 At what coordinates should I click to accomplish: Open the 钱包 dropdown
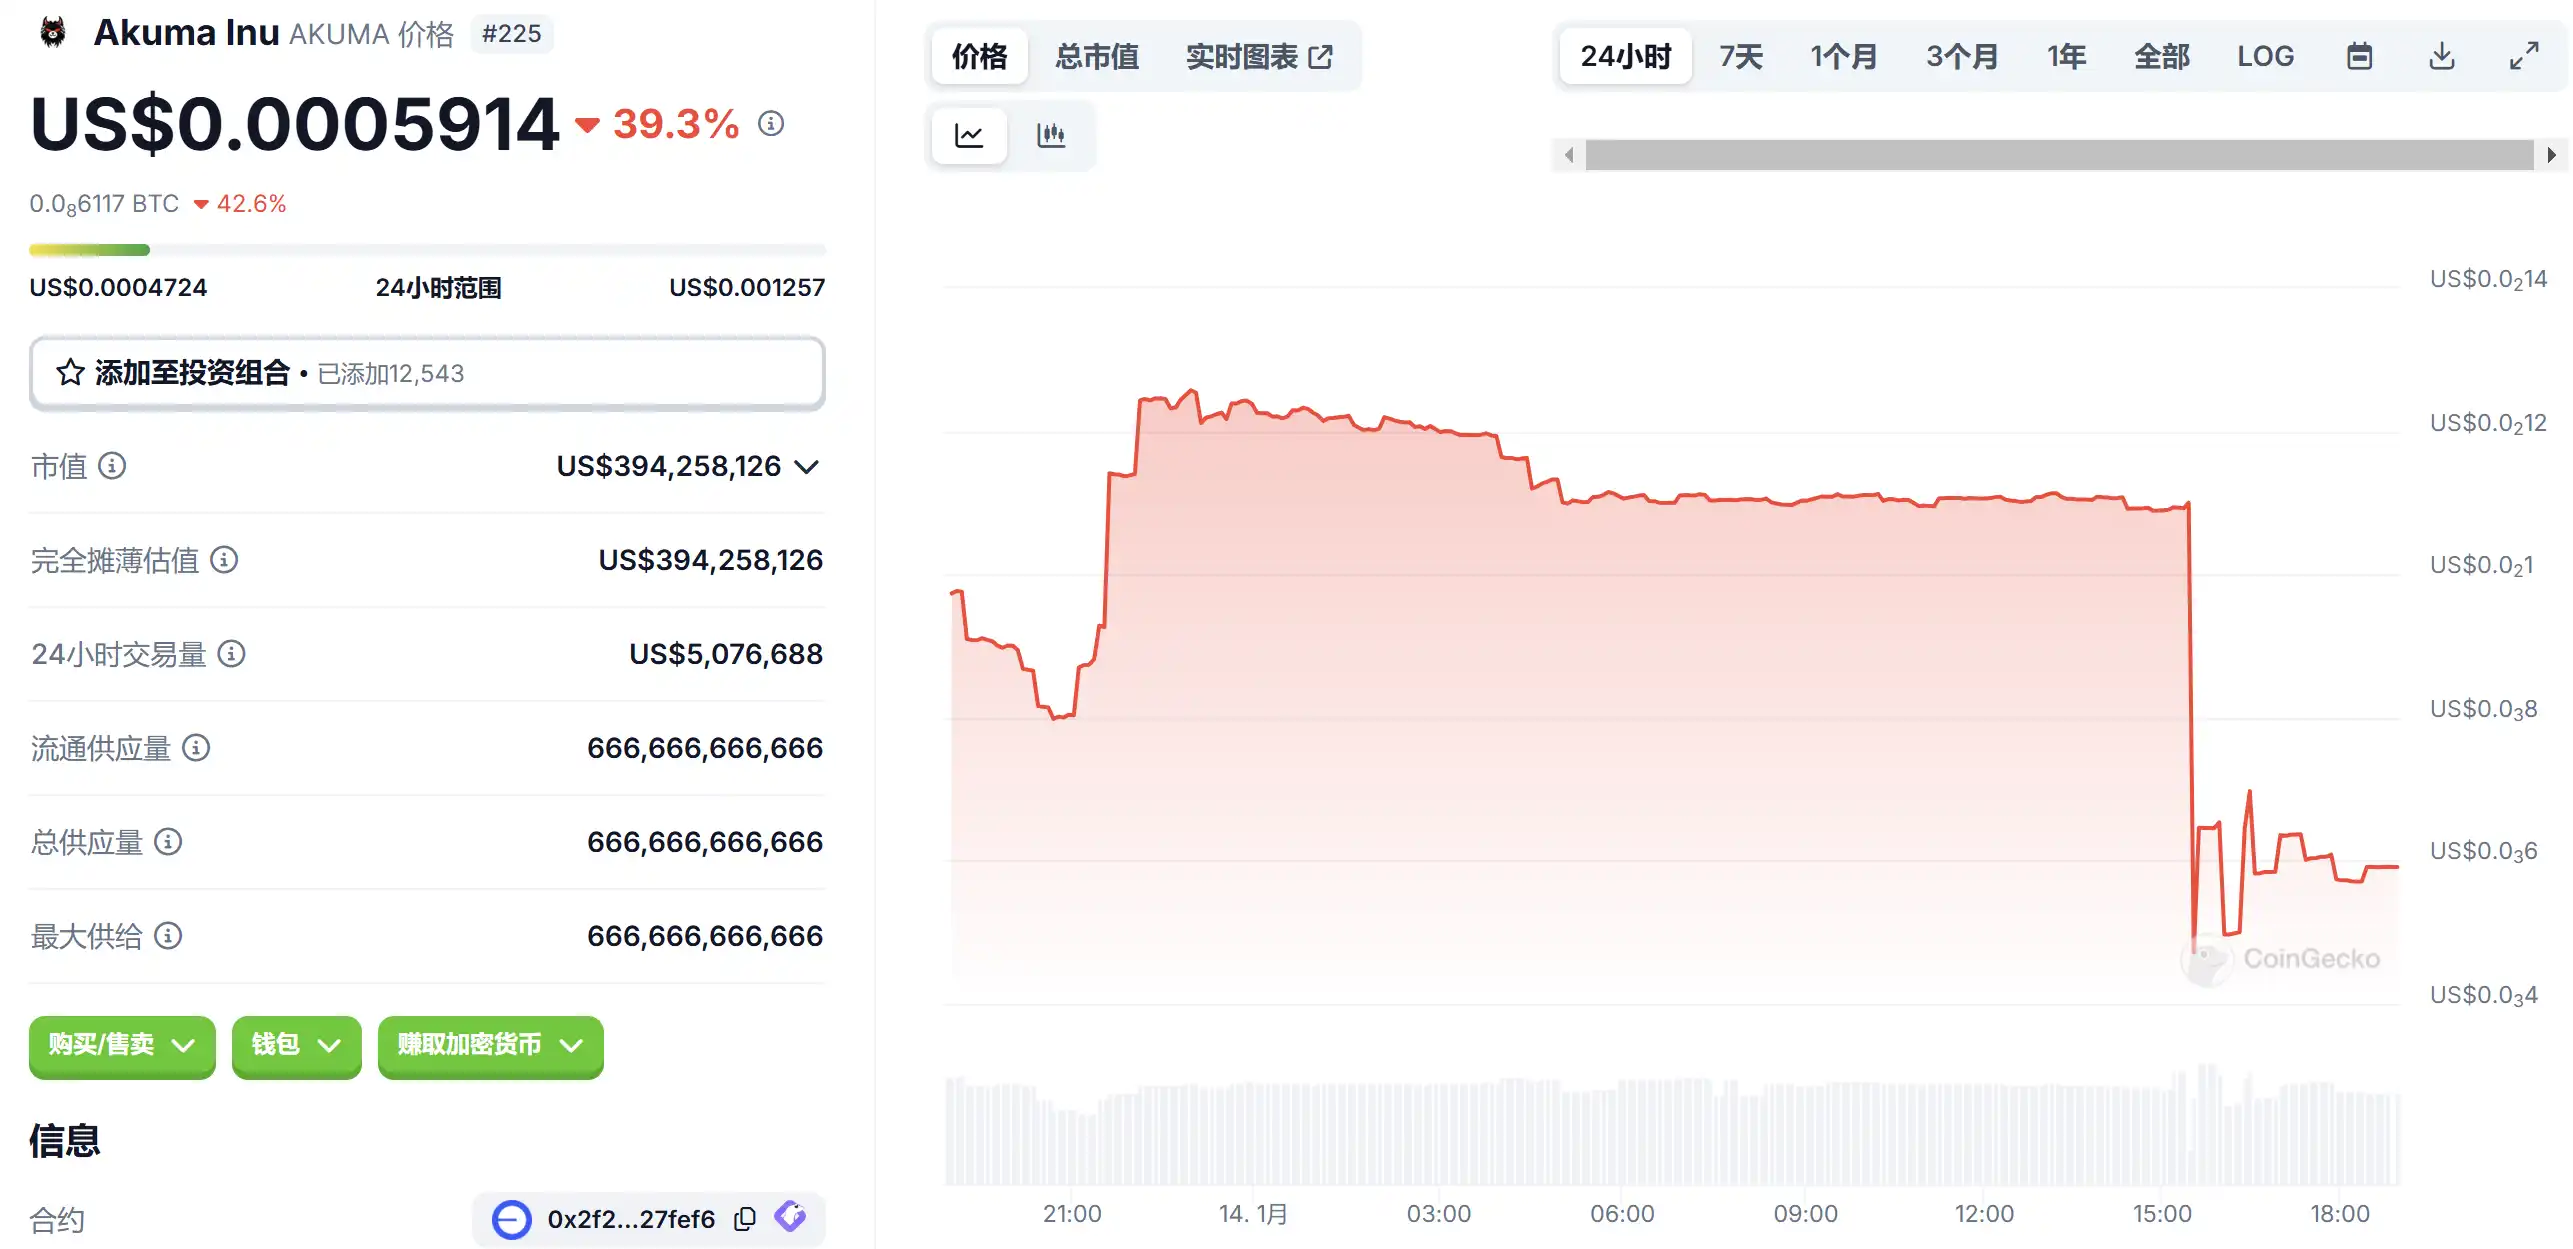tap(296, 1045)
